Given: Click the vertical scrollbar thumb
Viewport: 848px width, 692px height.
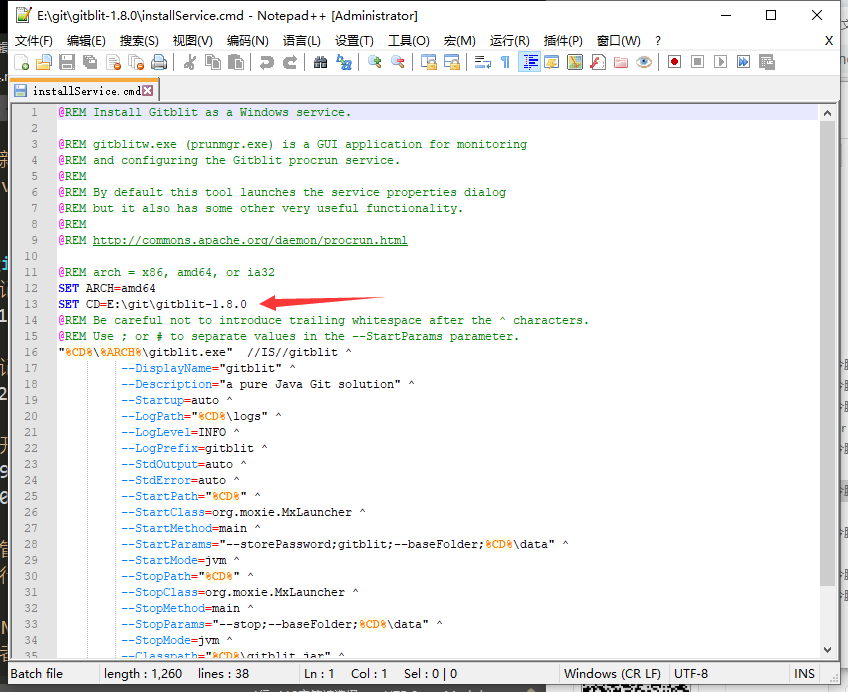Looking at the screenshot, I should coord(827,354).
